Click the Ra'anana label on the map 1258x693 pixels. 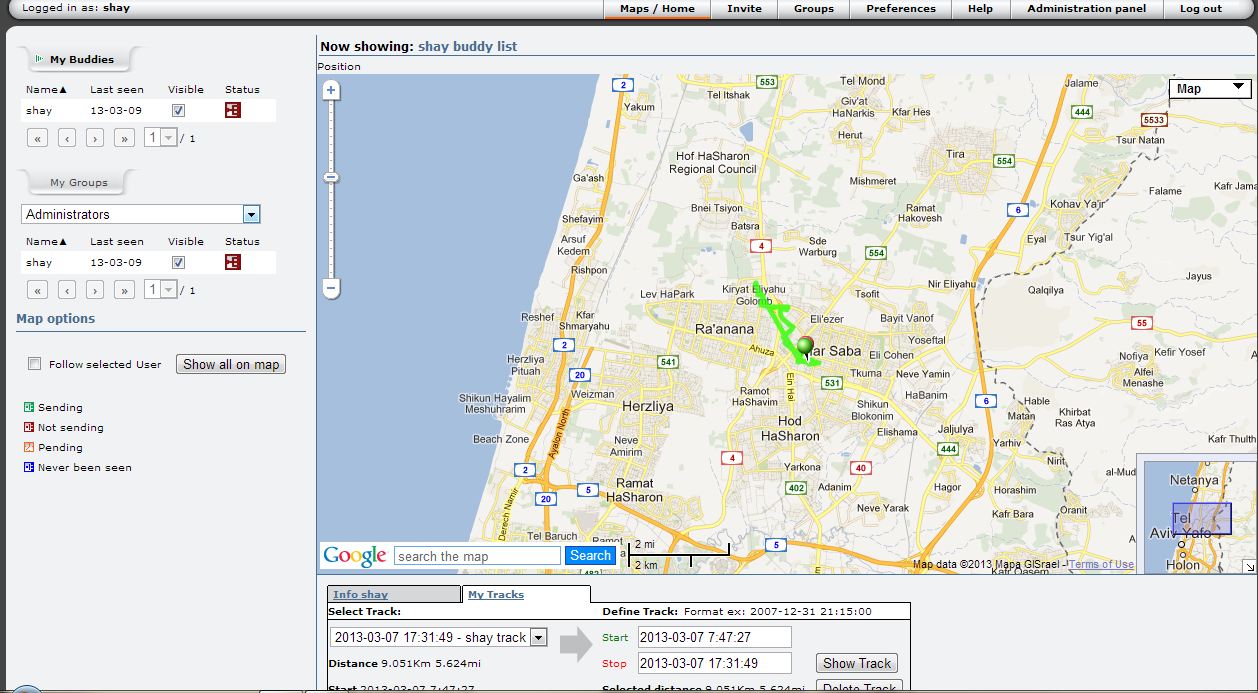tap(724, 329)
